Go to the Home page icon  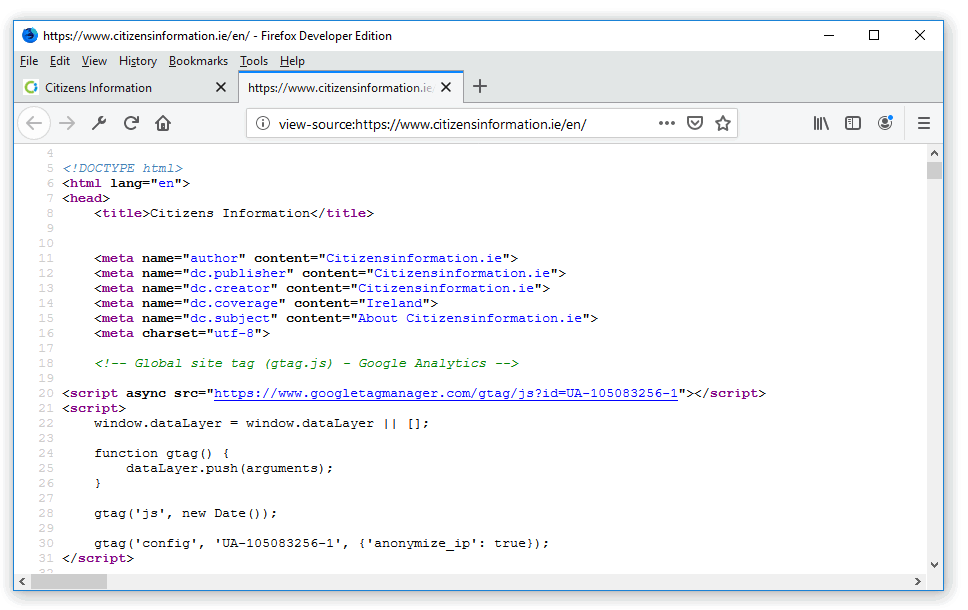pyautogui.click(x=163, y=123)
